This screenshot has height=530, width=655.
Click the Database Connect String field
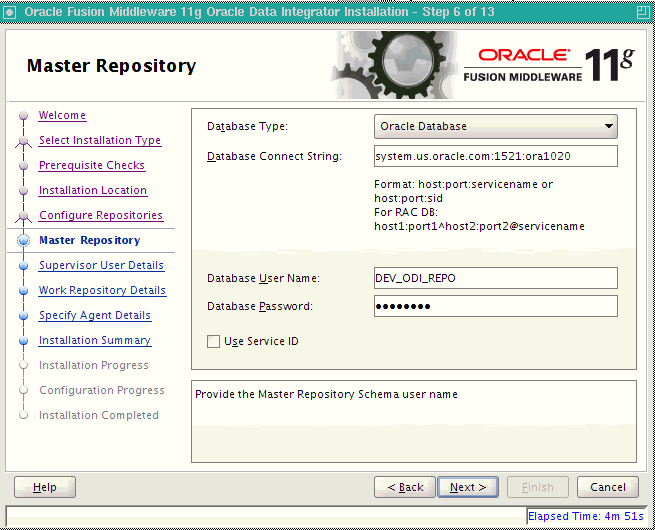[x=495, y=156]
